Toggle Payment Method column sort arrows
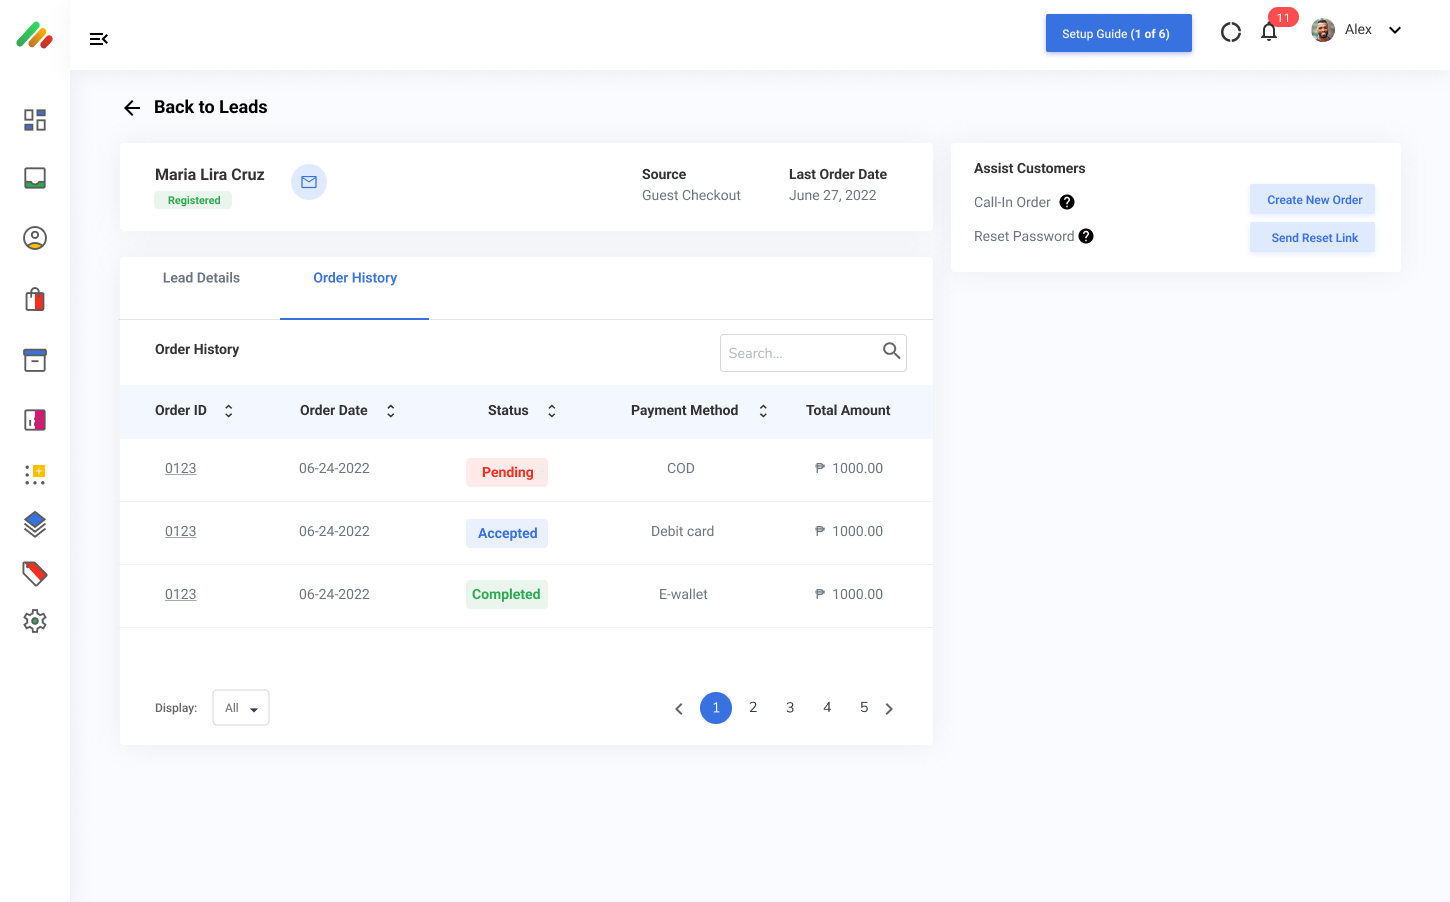 pos(763,411)
